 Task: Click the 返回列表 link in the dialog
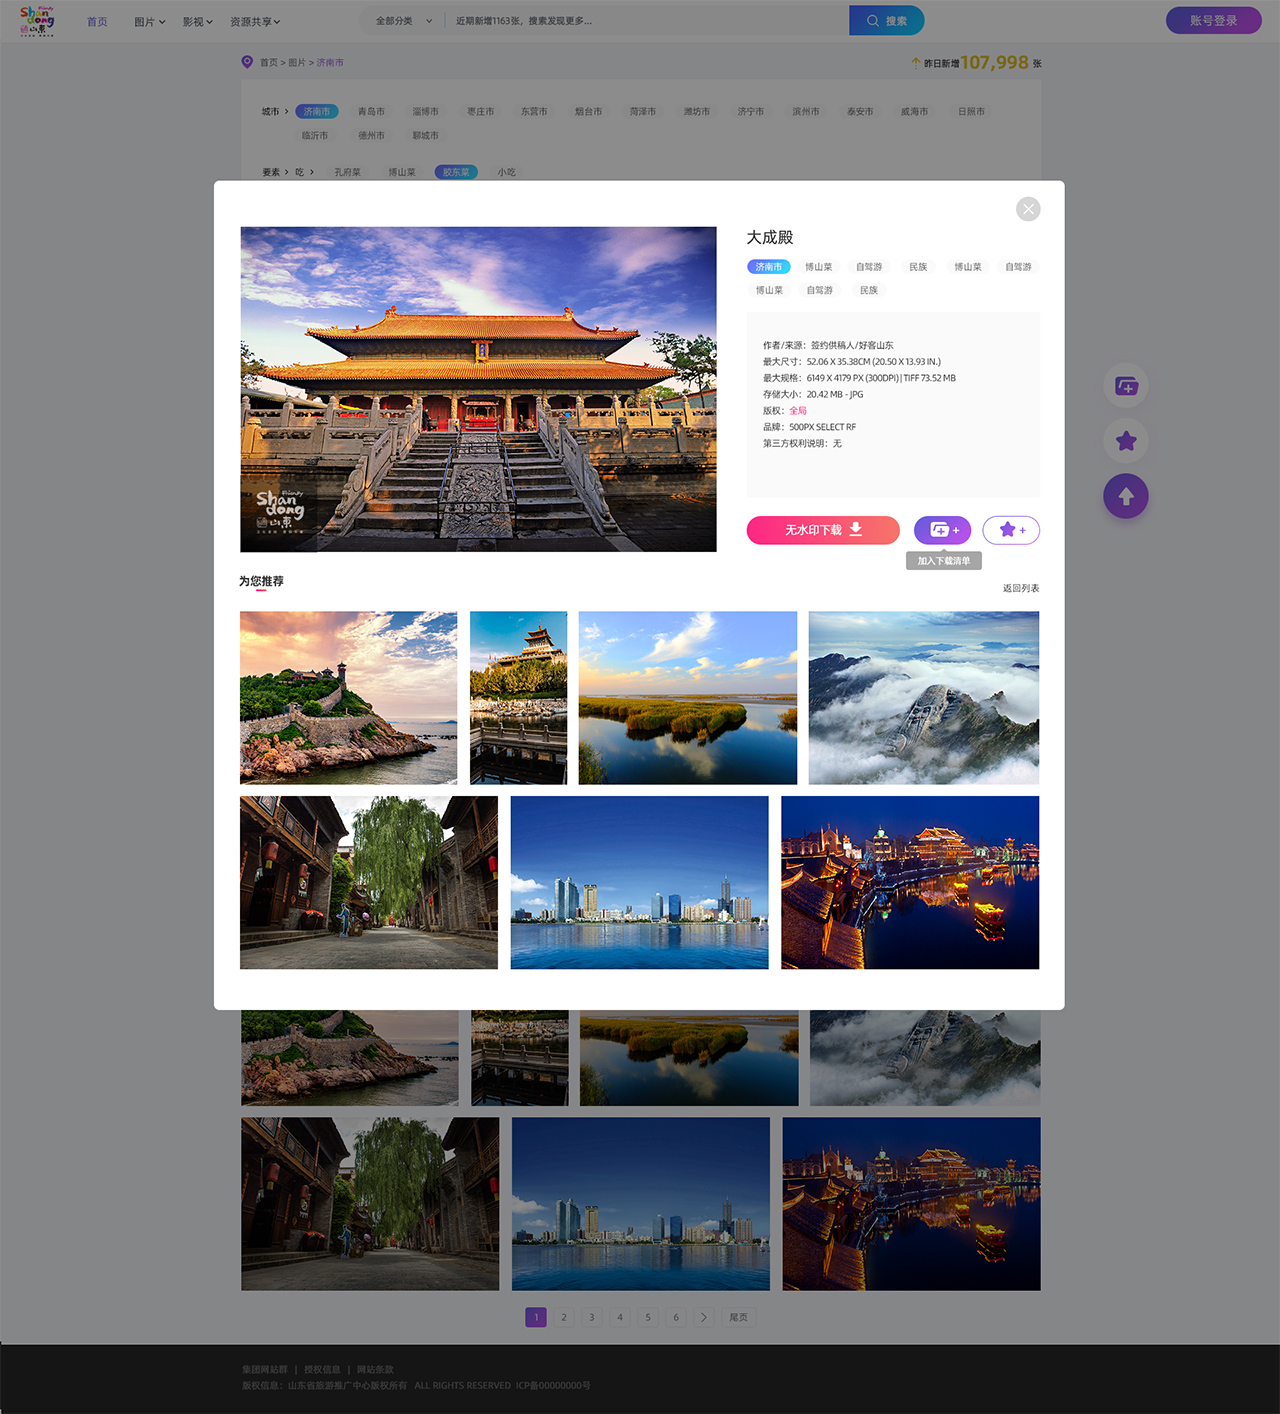(x=1021, y=588)
